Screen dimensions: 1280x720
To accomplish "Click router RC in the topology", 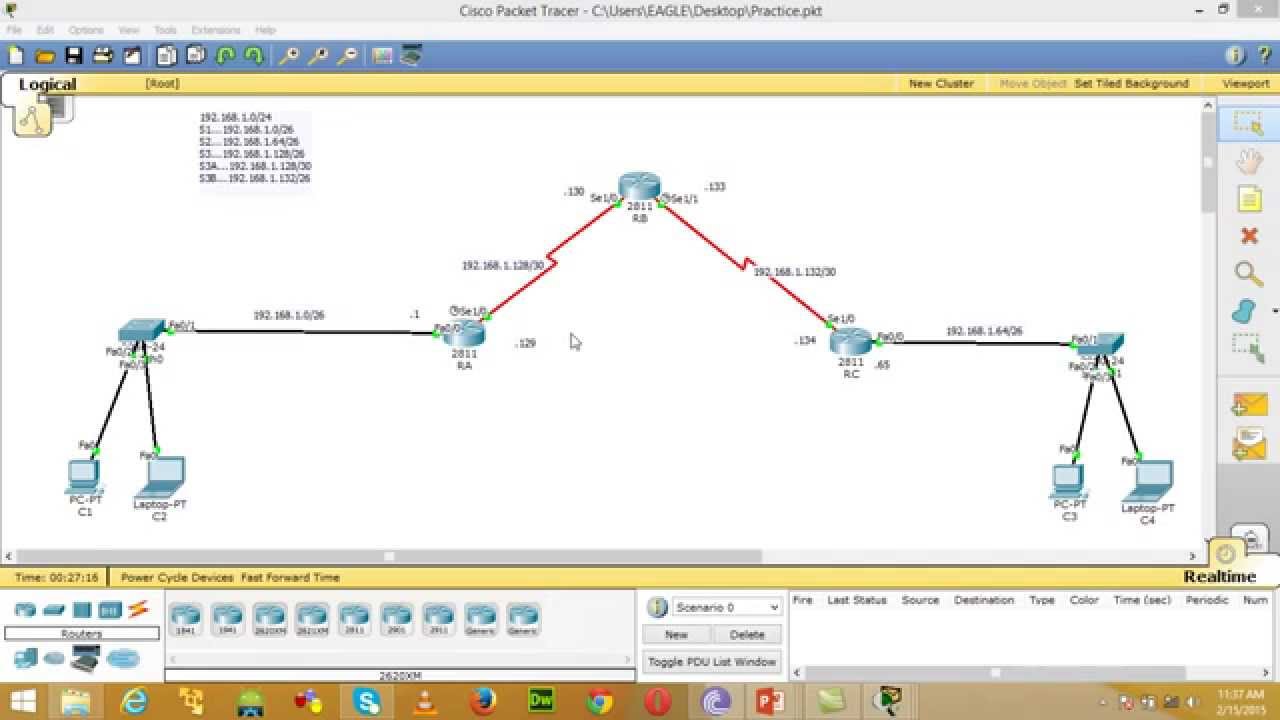I will 851,342.
